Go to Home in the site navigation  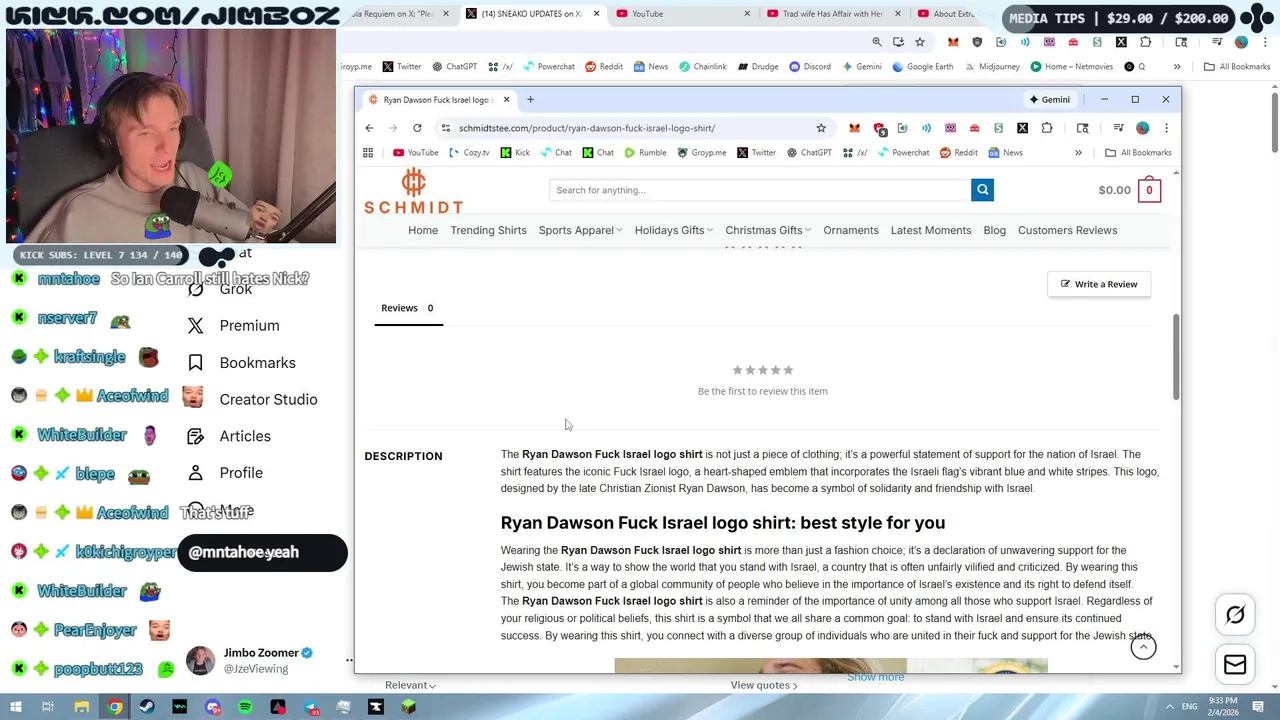coord(423,230)
